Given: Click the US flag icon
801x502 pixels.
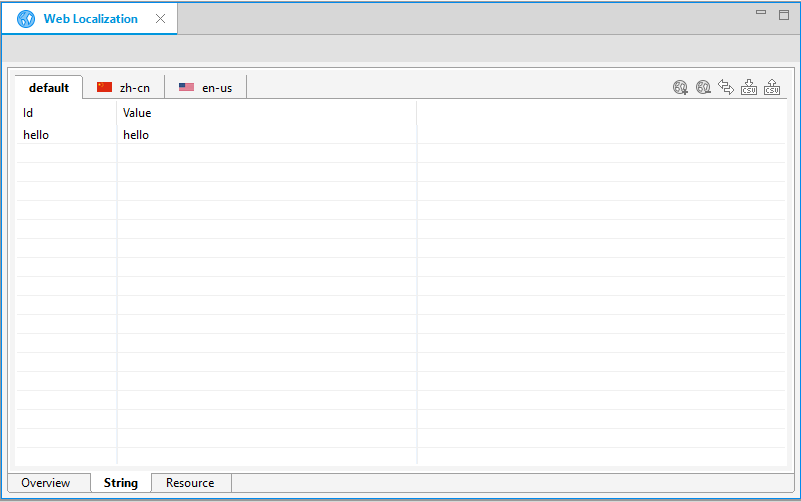Looking at the screenshot, I should click(x=186, y=88).
